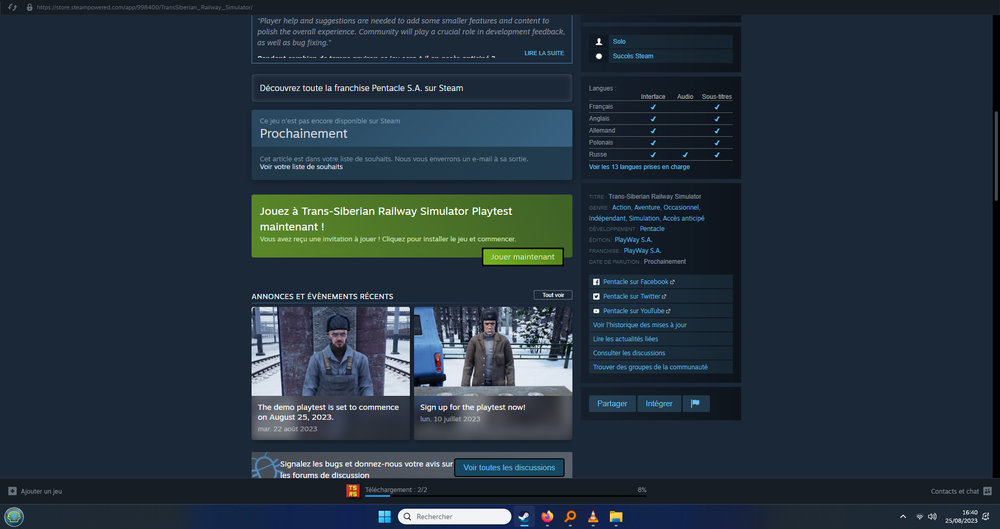Click PlayWay S.A. publisher link

click(633, 240)
